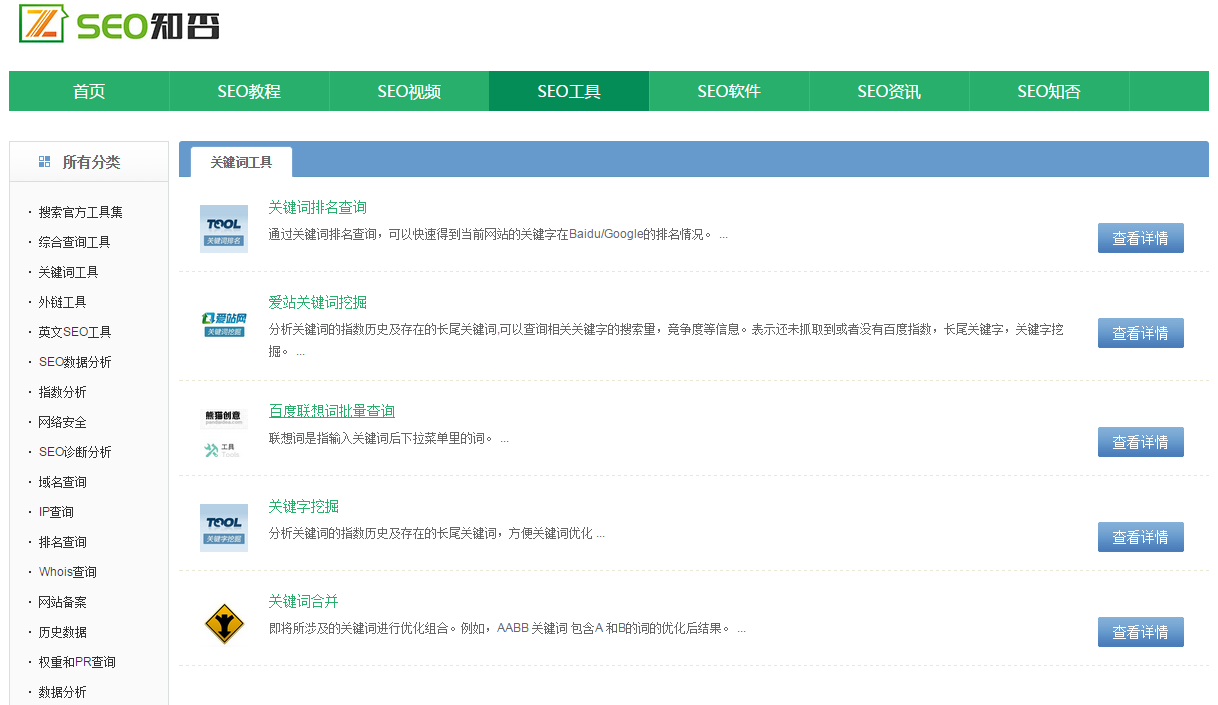Open the 关键词合并 title link

303,601
